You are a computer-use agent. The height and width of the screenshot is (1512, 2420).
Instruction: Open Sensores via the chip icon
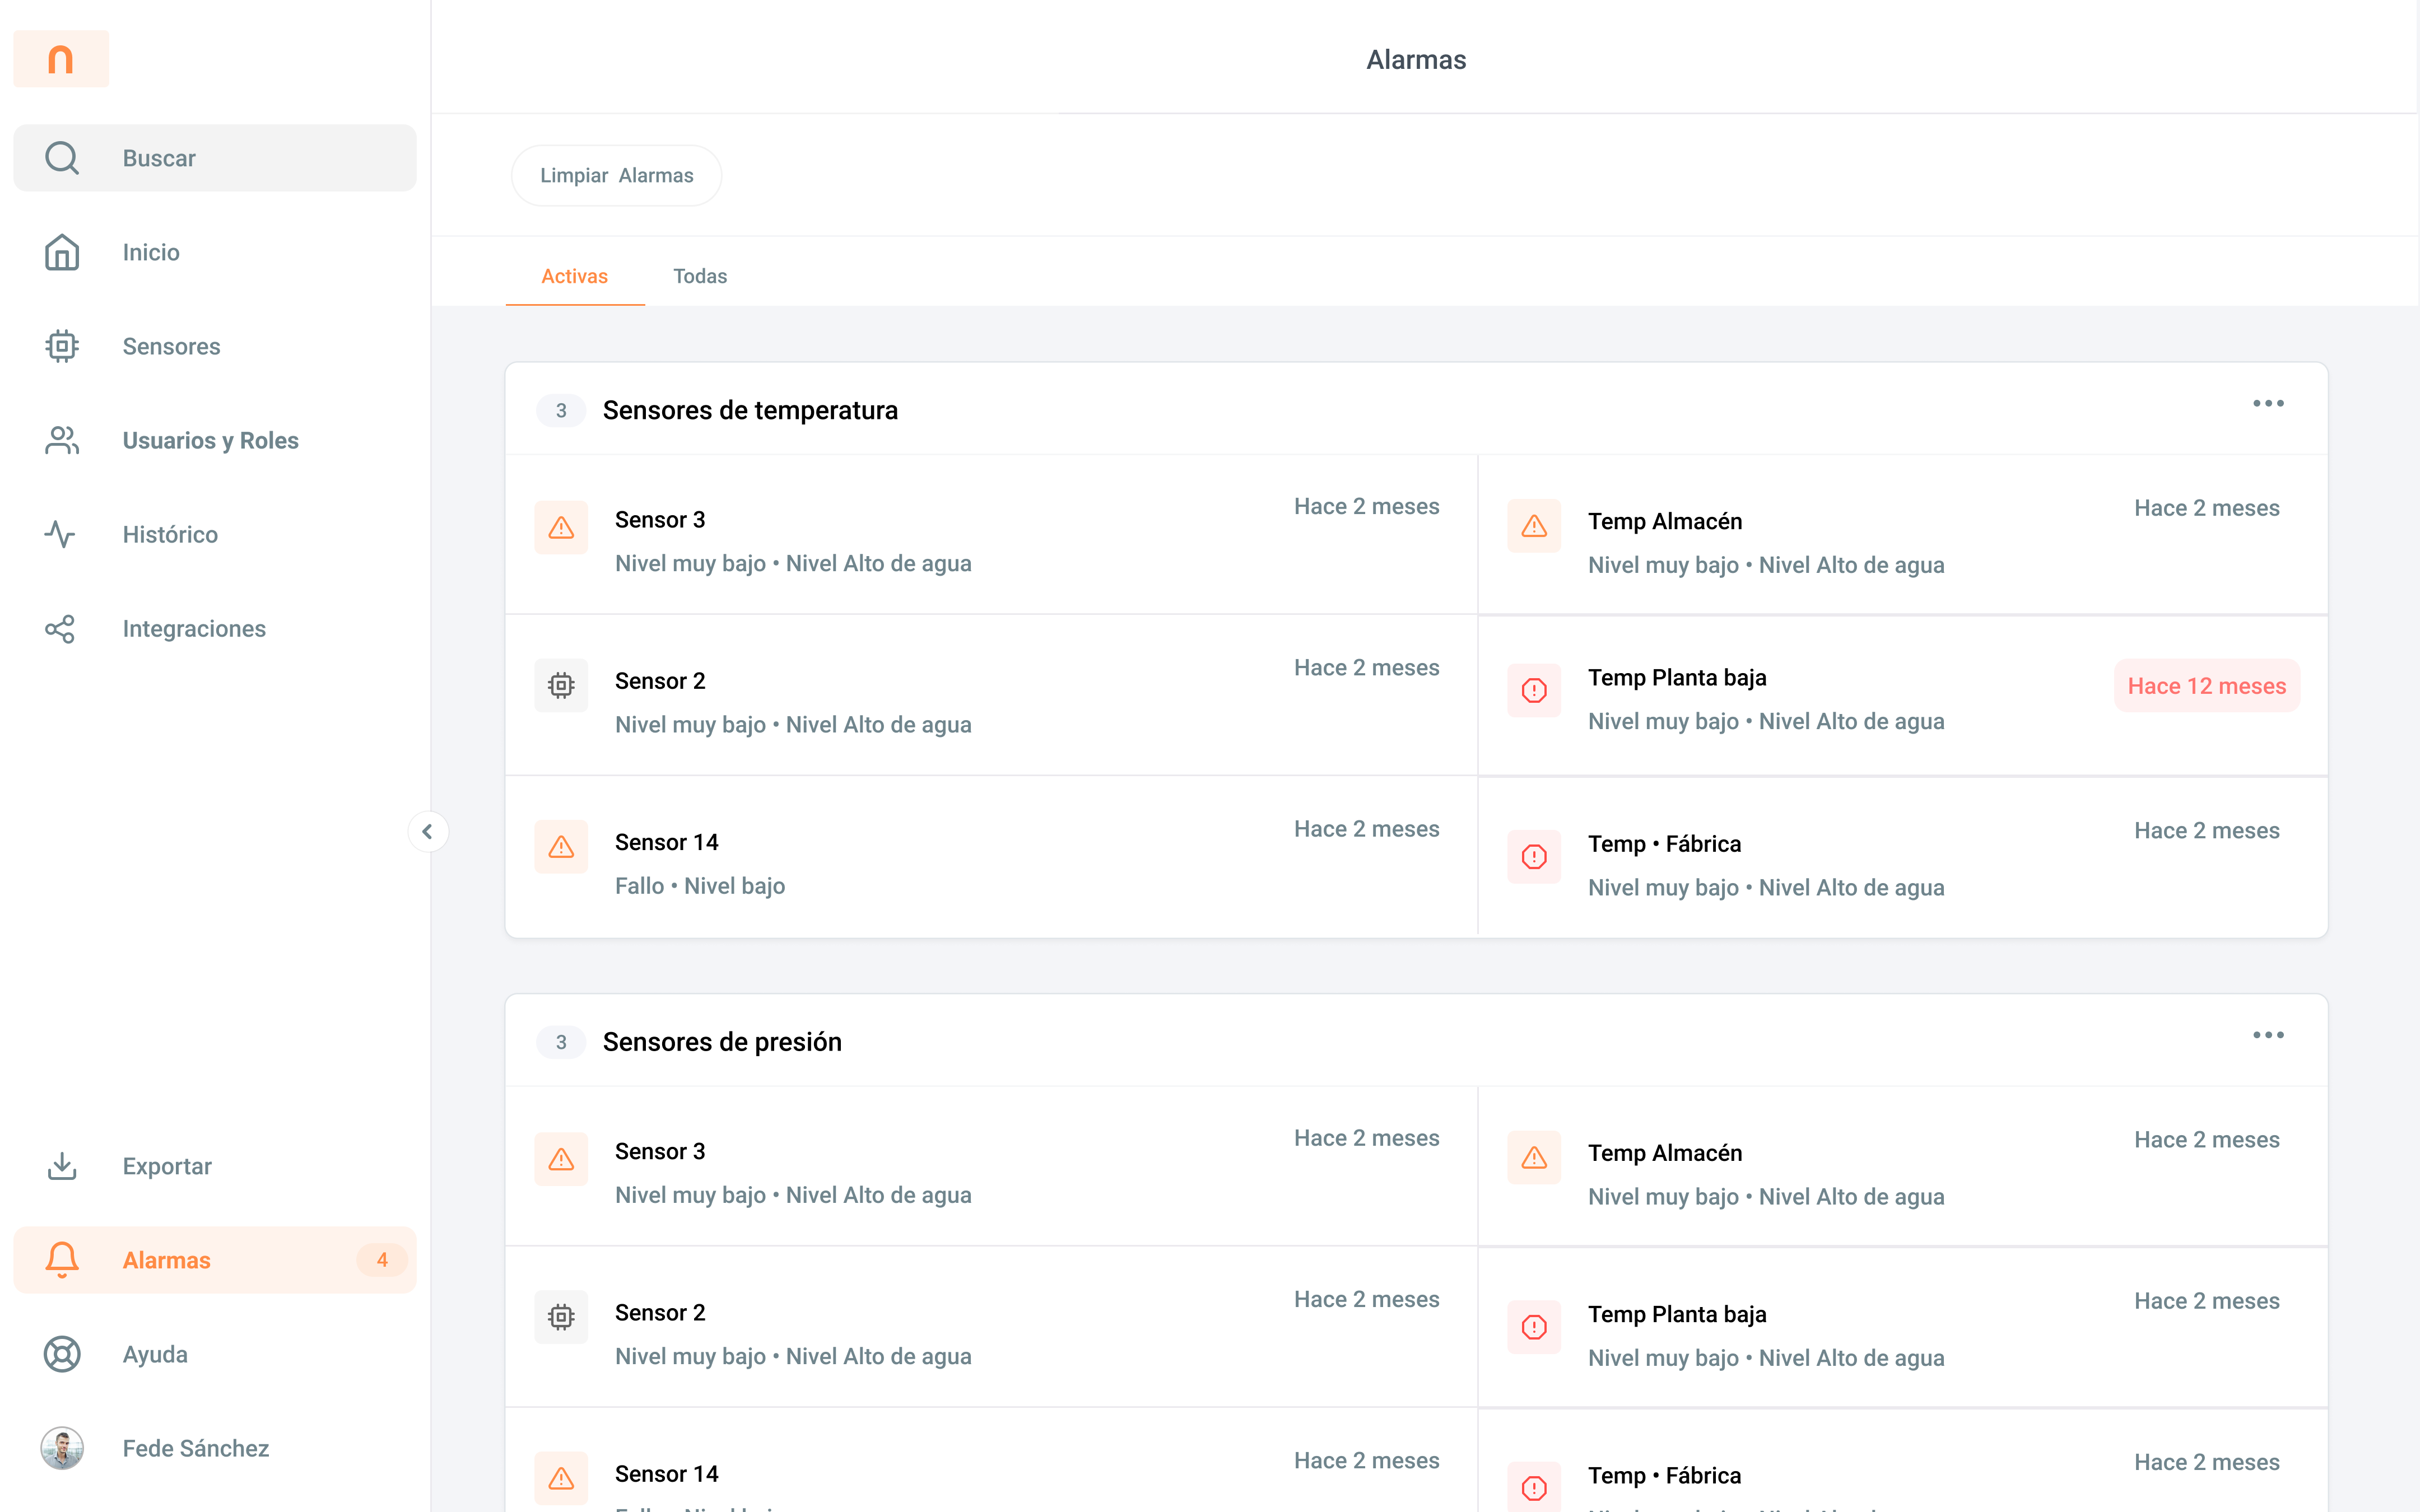point(62,346)
